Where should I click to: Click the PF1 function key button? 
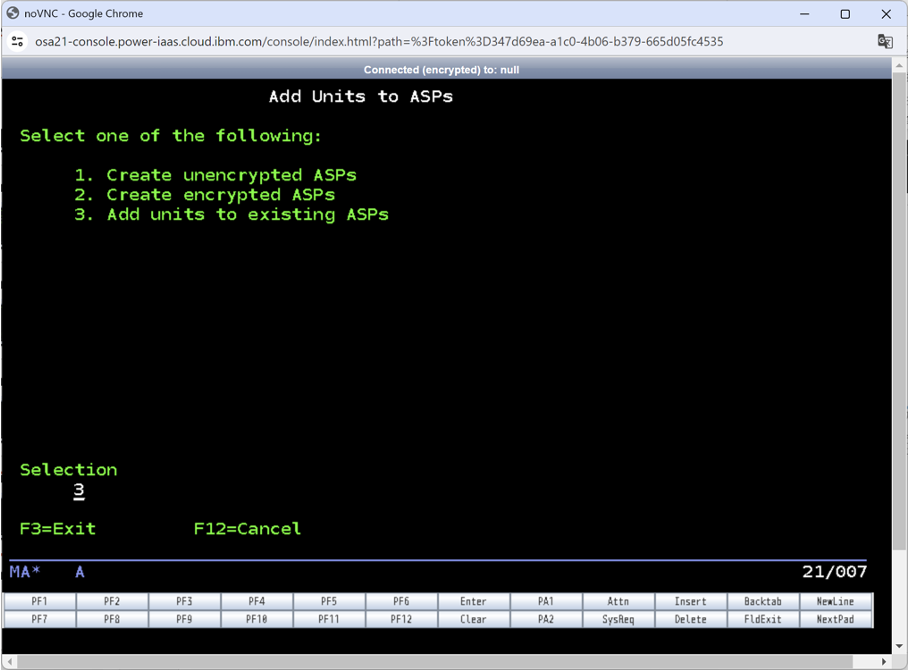[x=39, y=601]
